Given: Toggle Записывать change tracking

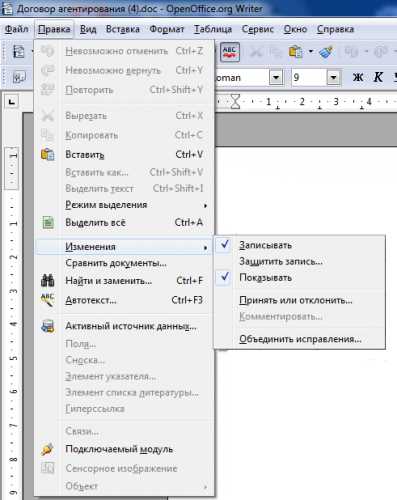Looking at the screenshot, I should [299, 245].
